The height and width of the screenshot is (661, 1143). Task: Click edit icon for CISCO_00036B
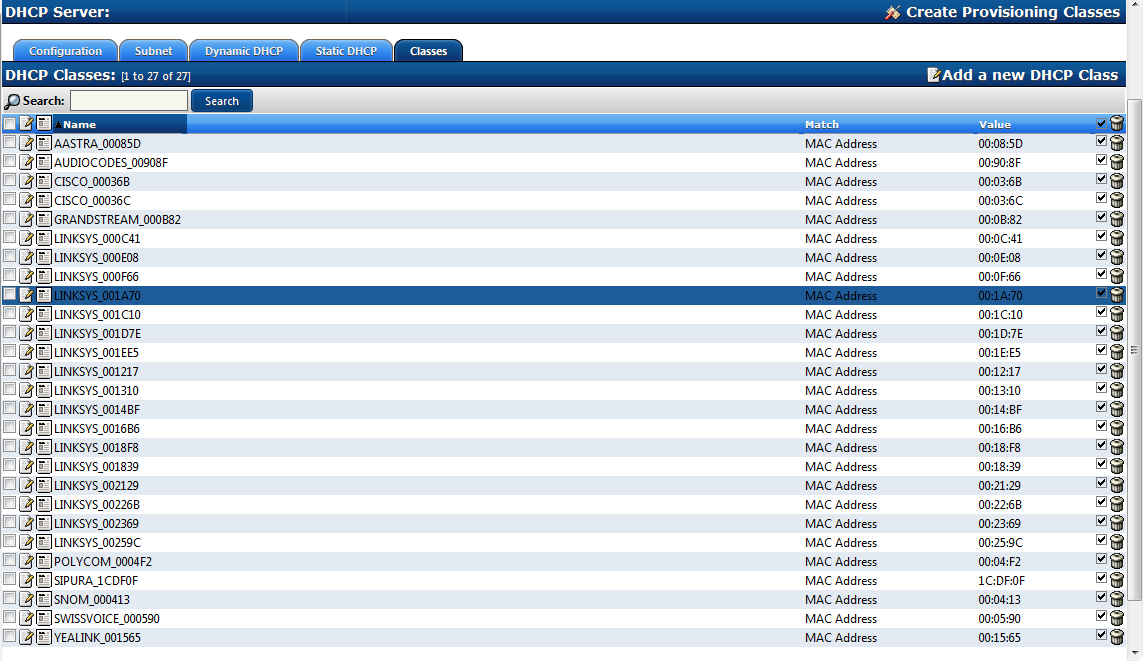point(27,181)
